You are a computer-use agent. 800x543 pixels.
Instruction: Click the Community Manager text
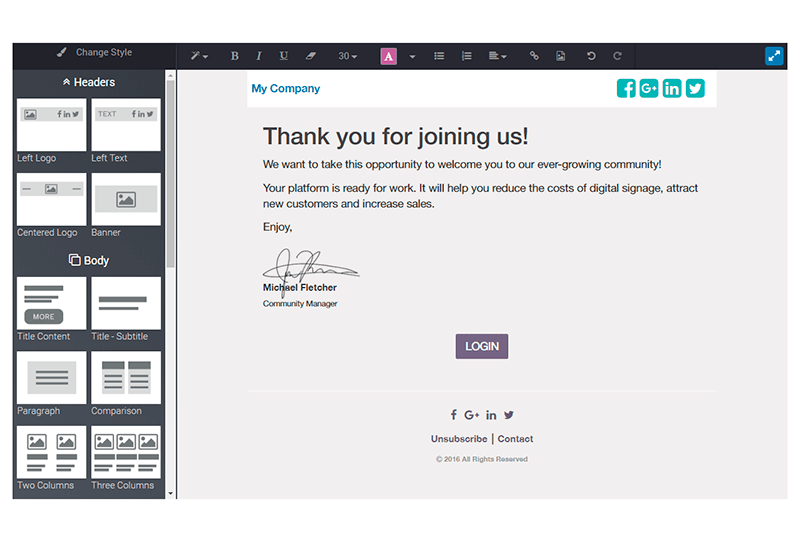(x=300, y=304)
